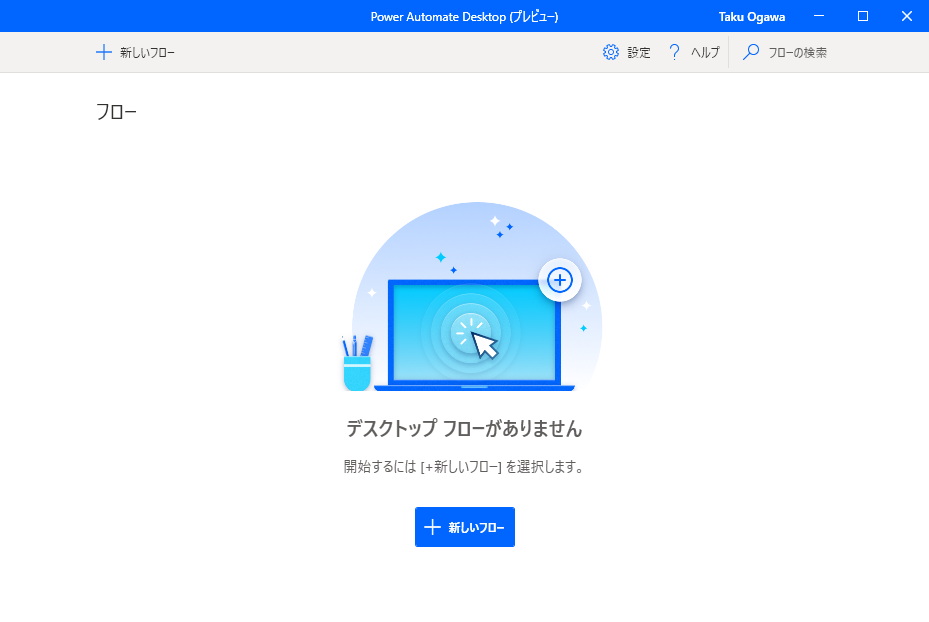Image resolution: width=929 pixels, height=622 pixels.
Task: Open 設定 via the gear icon
Action: pos(611,52)
